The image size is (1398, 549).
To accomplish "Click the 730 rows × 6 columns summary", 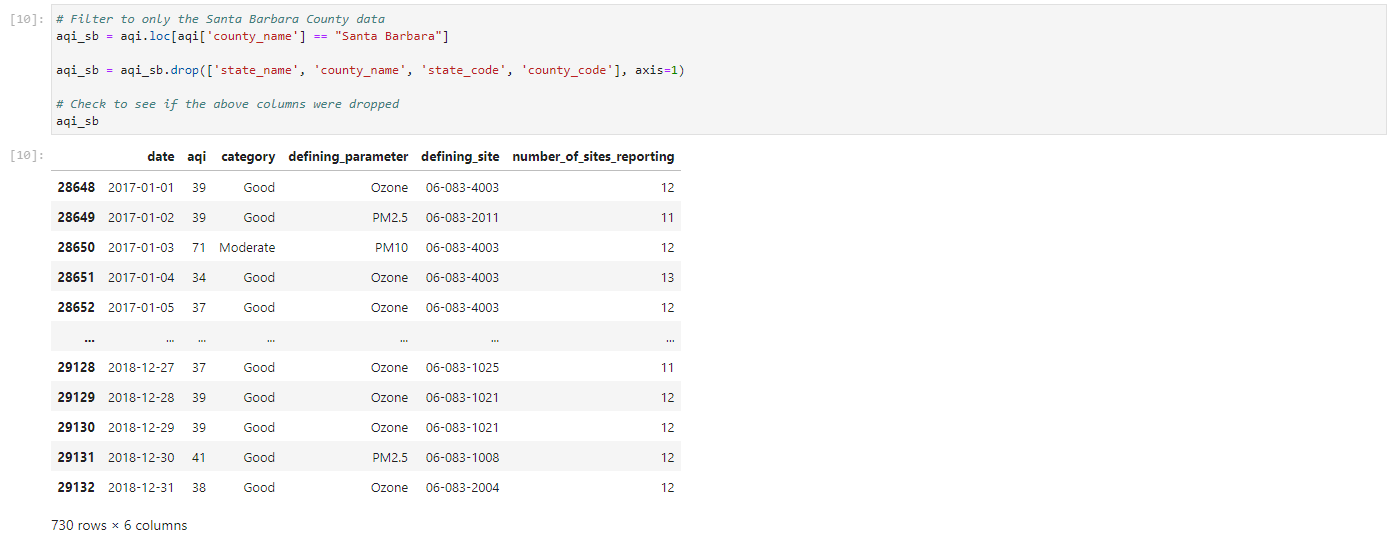I will pos(119,526).
